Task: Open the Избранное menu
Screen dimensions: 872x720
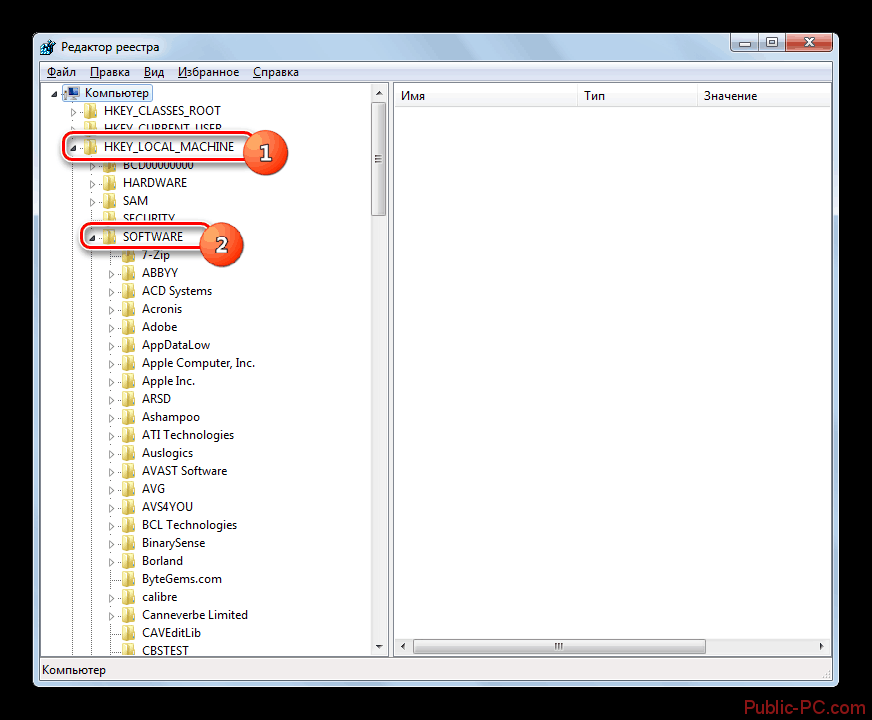Action: [208, 72]
